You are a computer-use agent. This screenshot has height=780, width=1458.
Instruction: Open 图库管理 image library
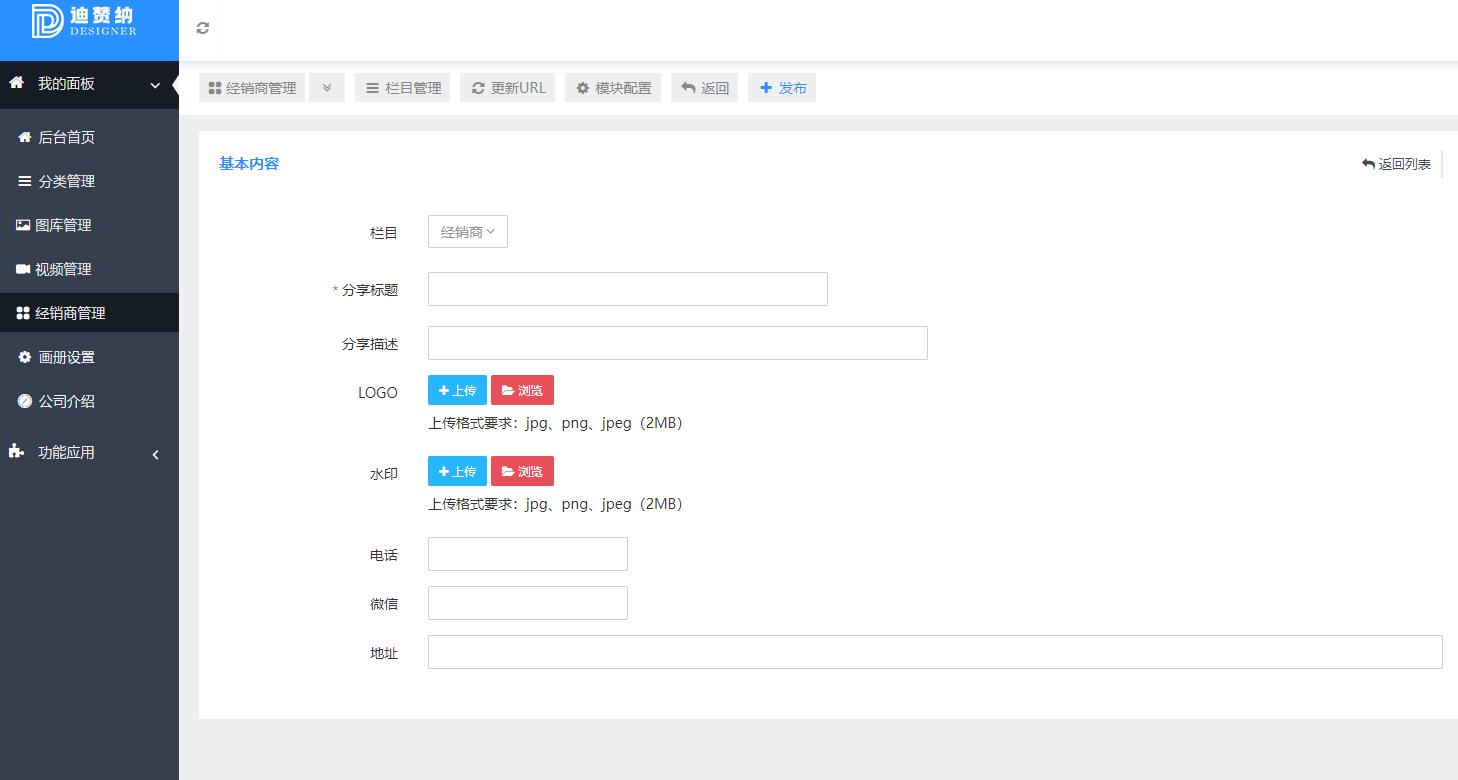click(63, 226)
